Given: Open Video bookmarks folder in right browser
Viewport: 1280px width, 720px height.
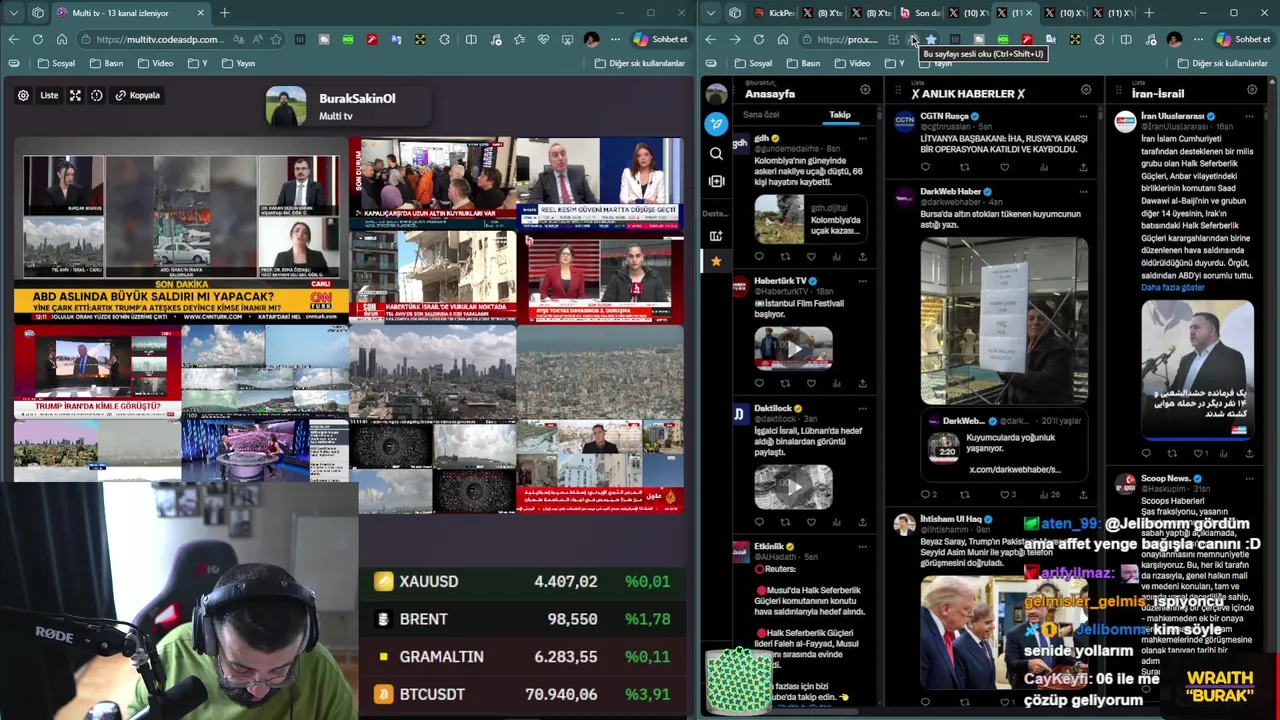Looking at the screenshot, I should click(853, 63).
